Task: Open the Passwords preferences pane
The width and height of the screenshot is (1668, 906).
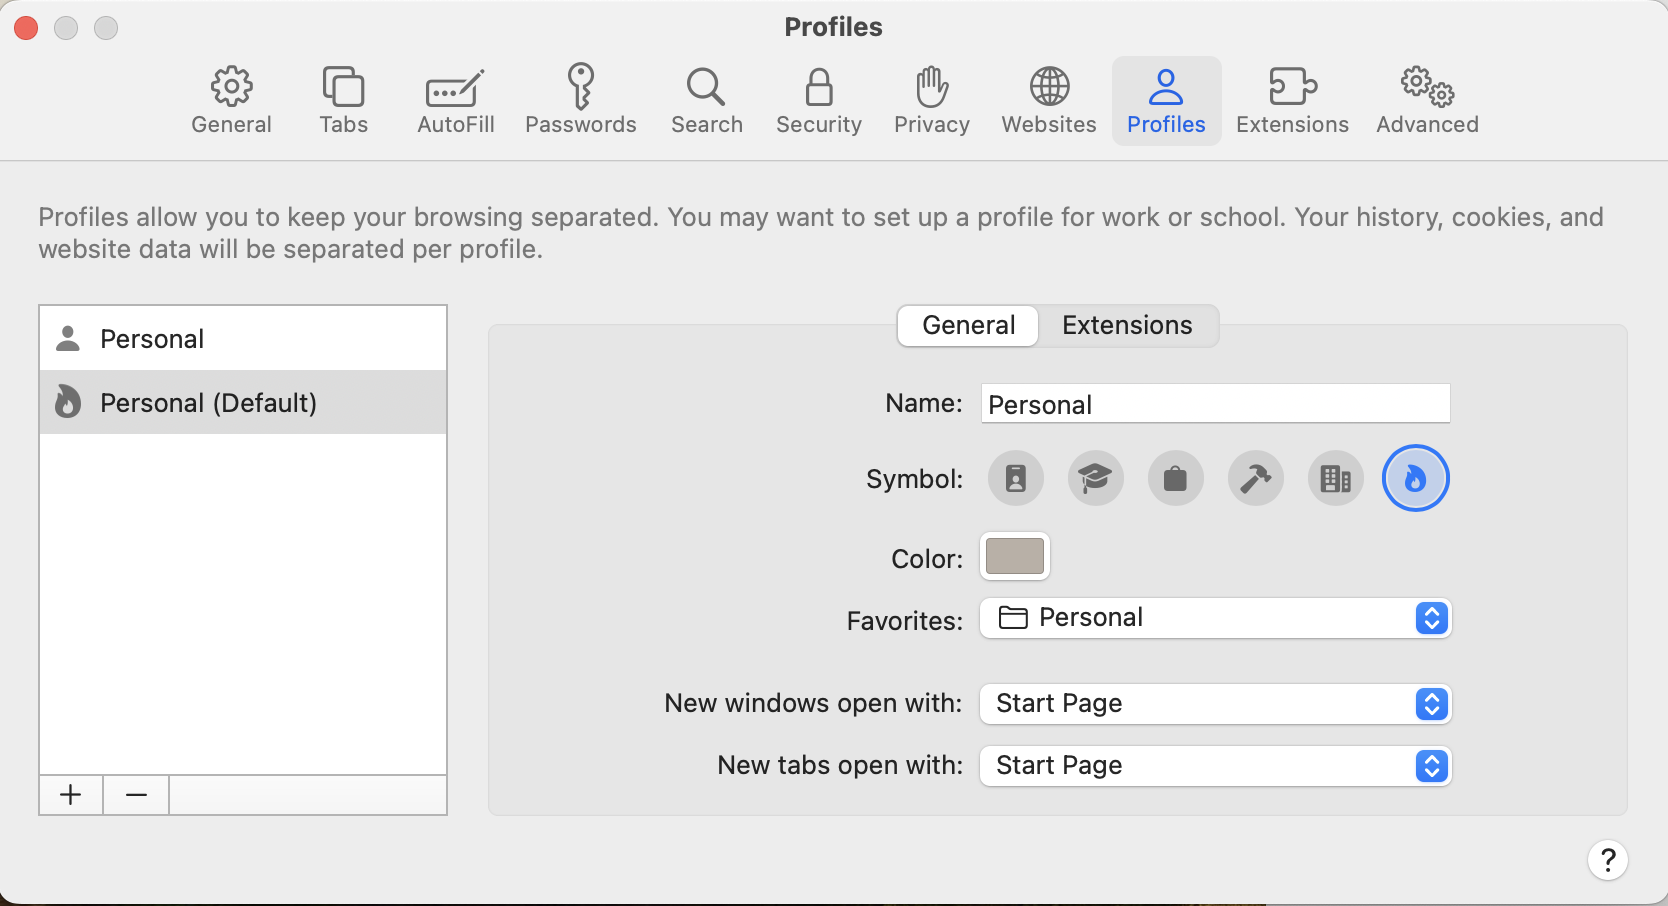Action: click(581, 100)
